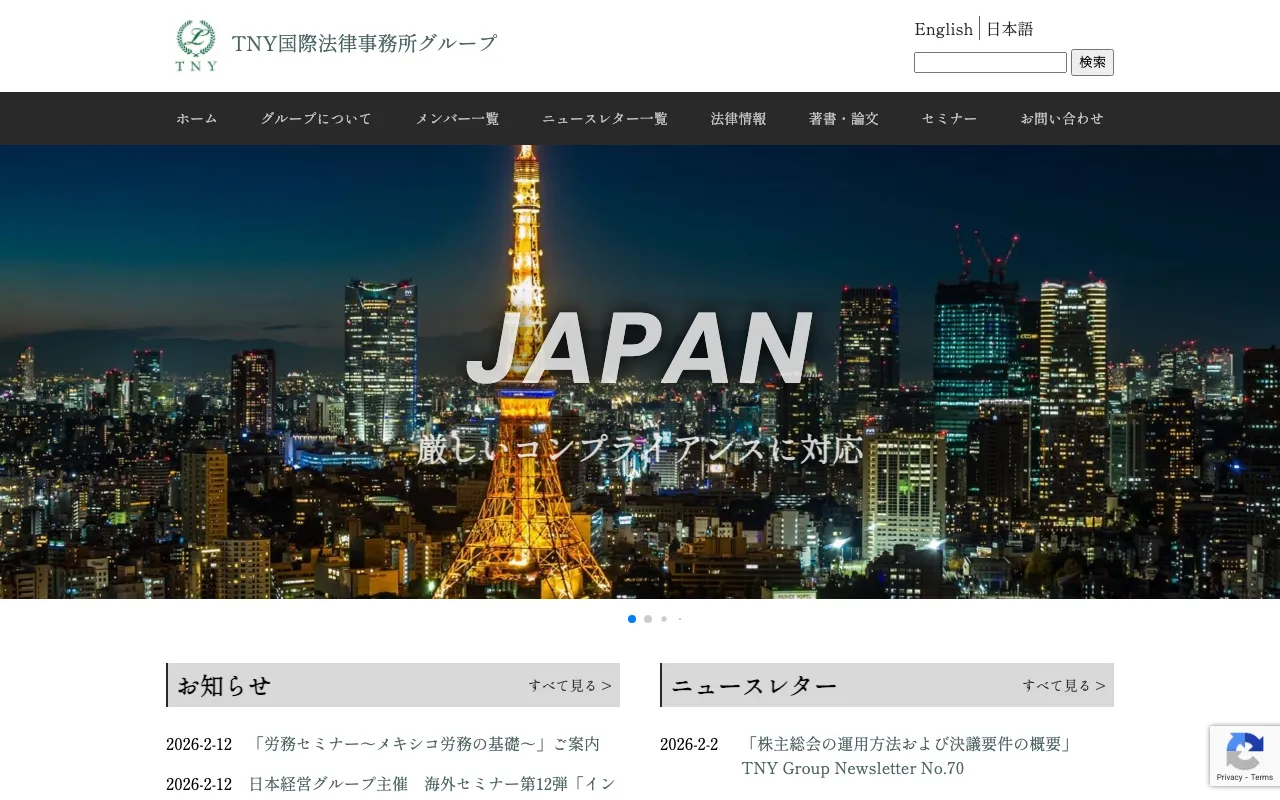Open the 著書・論文 section
Viewport: 1280px width, 800px height.
pyautogui.click(x=844, y=118)
